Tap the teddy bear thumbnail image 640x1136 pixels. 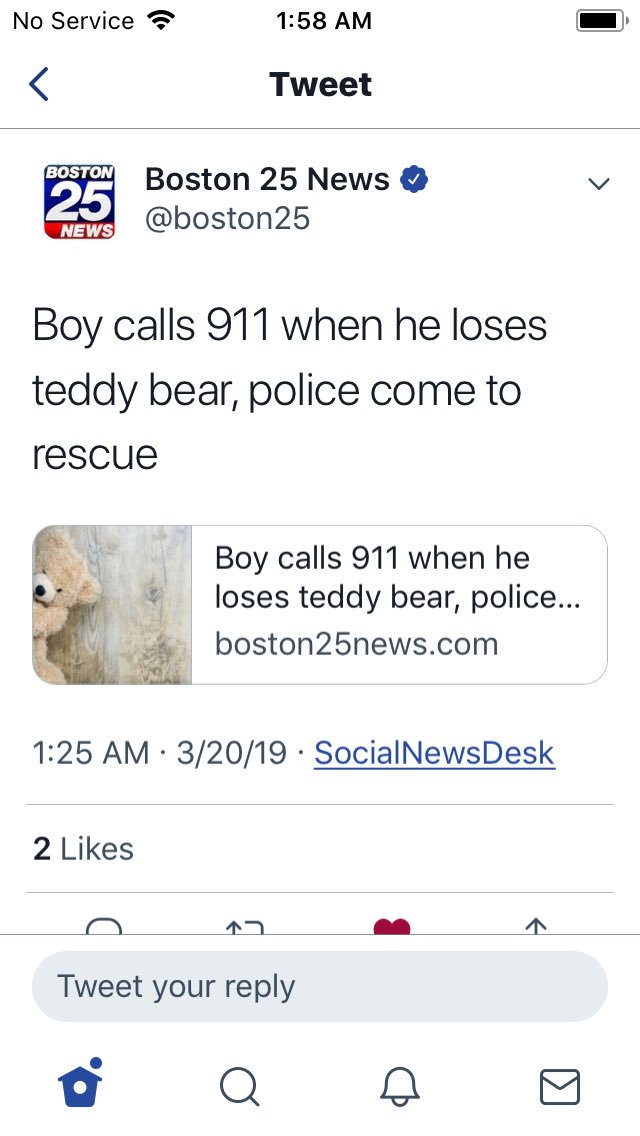(112, 604)
